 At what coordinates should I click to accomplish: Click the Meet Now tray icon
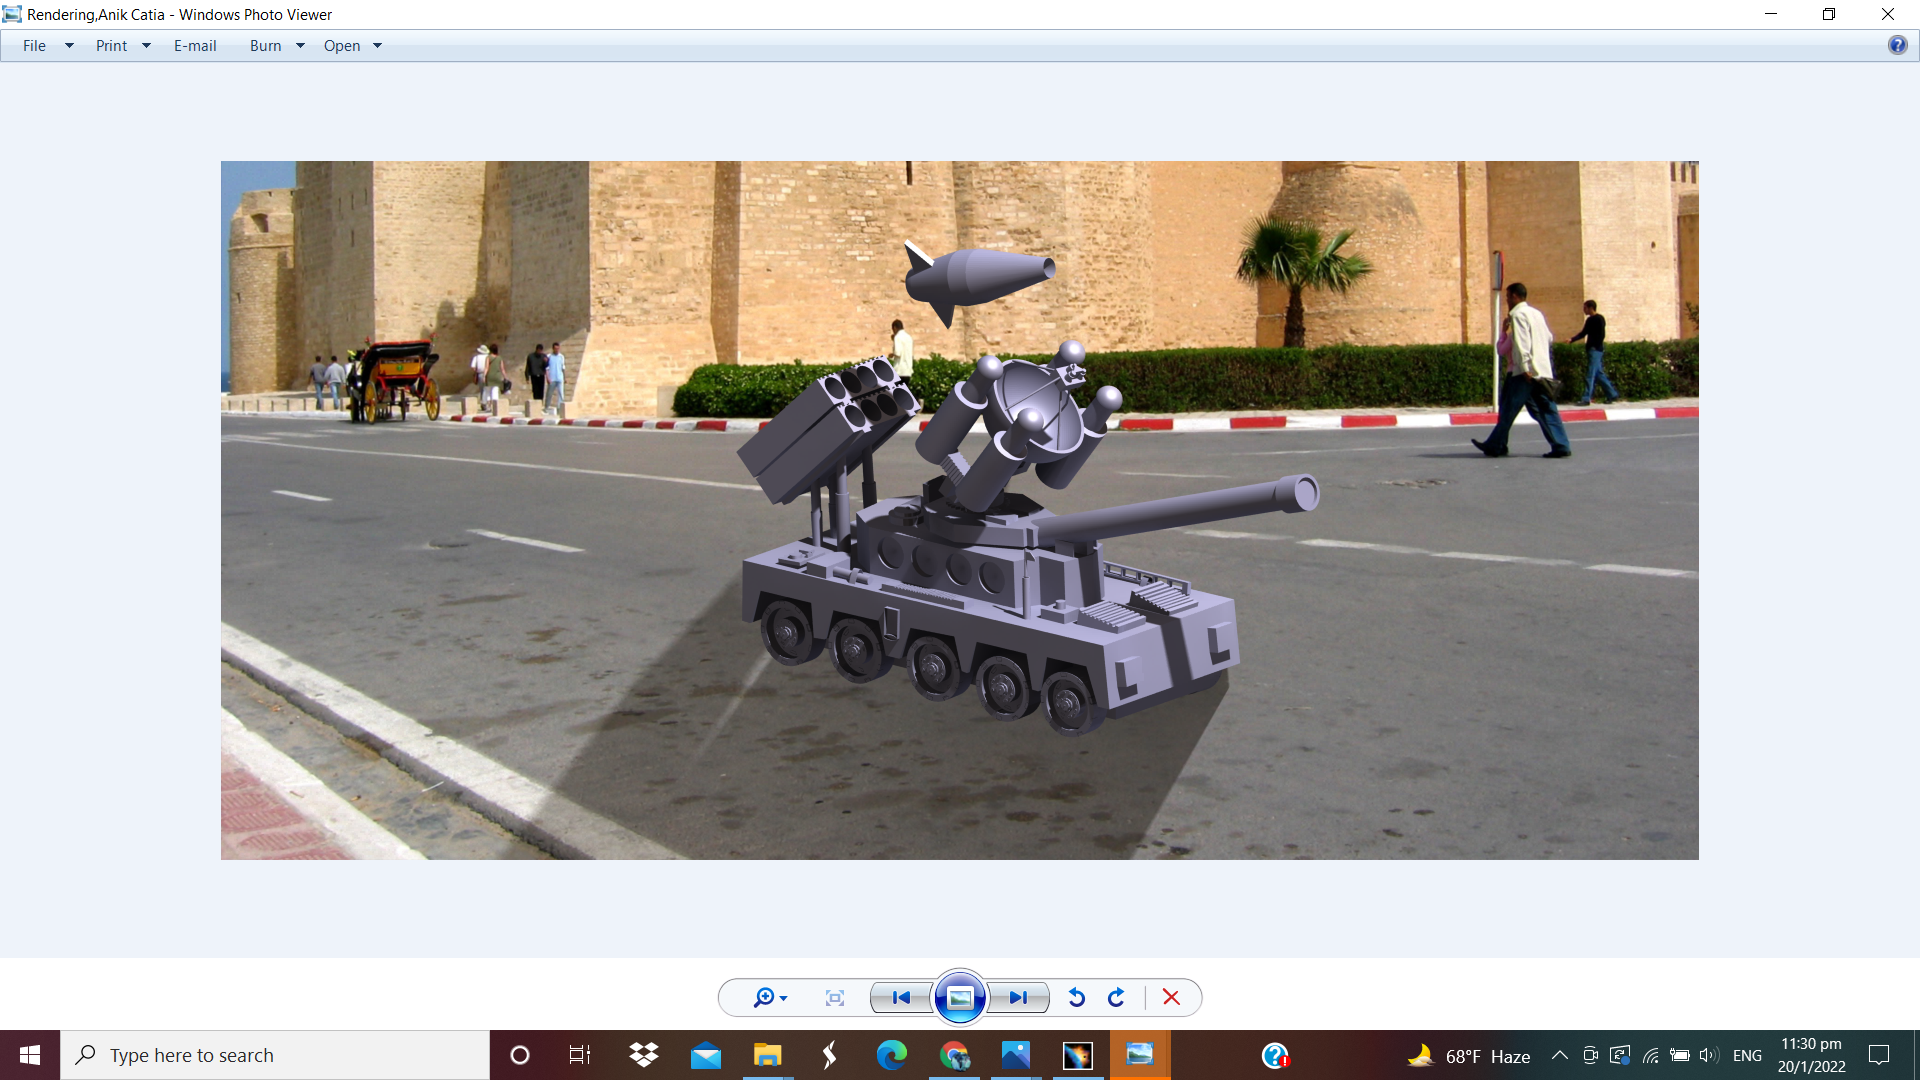(x=1590, y=1055)
